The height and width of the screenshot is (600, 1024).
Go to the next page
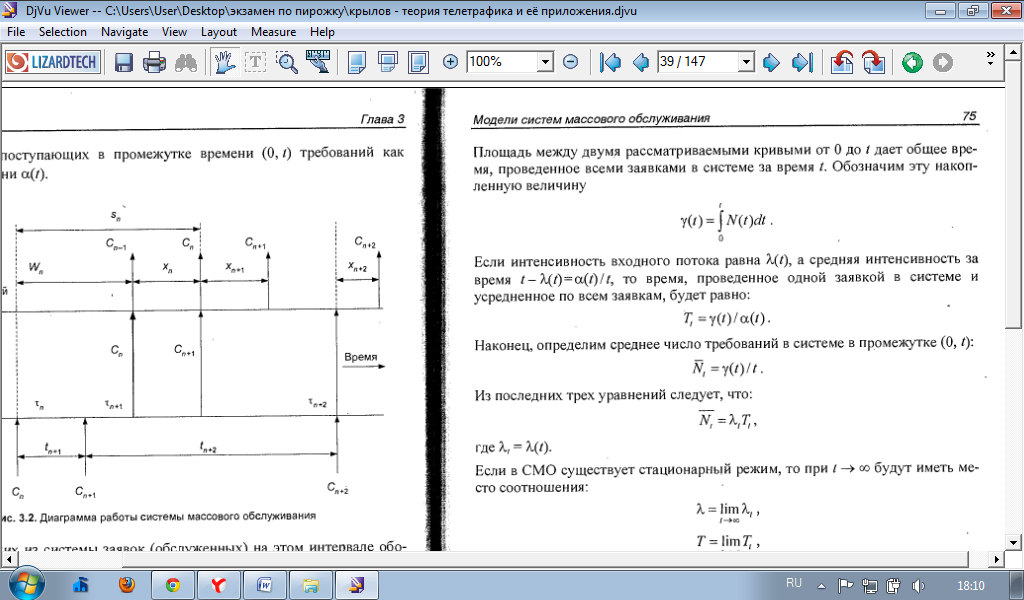tap(771, 63)
